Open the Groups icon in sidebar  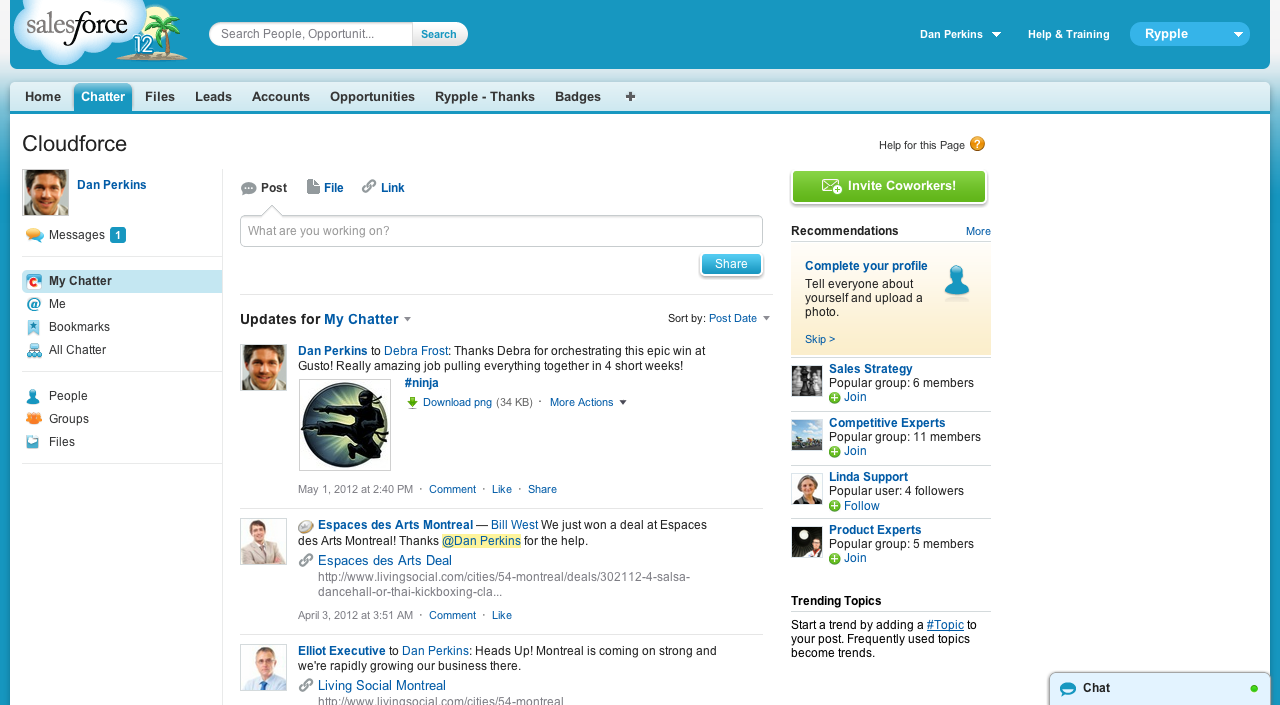(34, 419)
